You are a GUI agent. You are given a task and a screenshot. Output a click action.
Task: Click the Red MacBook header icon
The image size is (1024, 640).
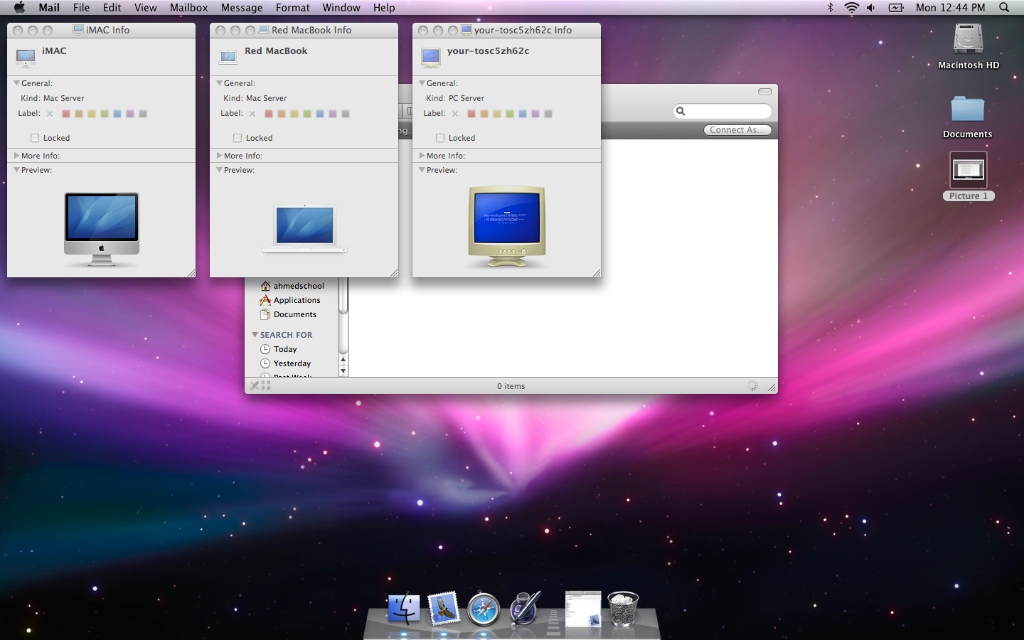tap(228, 57)
